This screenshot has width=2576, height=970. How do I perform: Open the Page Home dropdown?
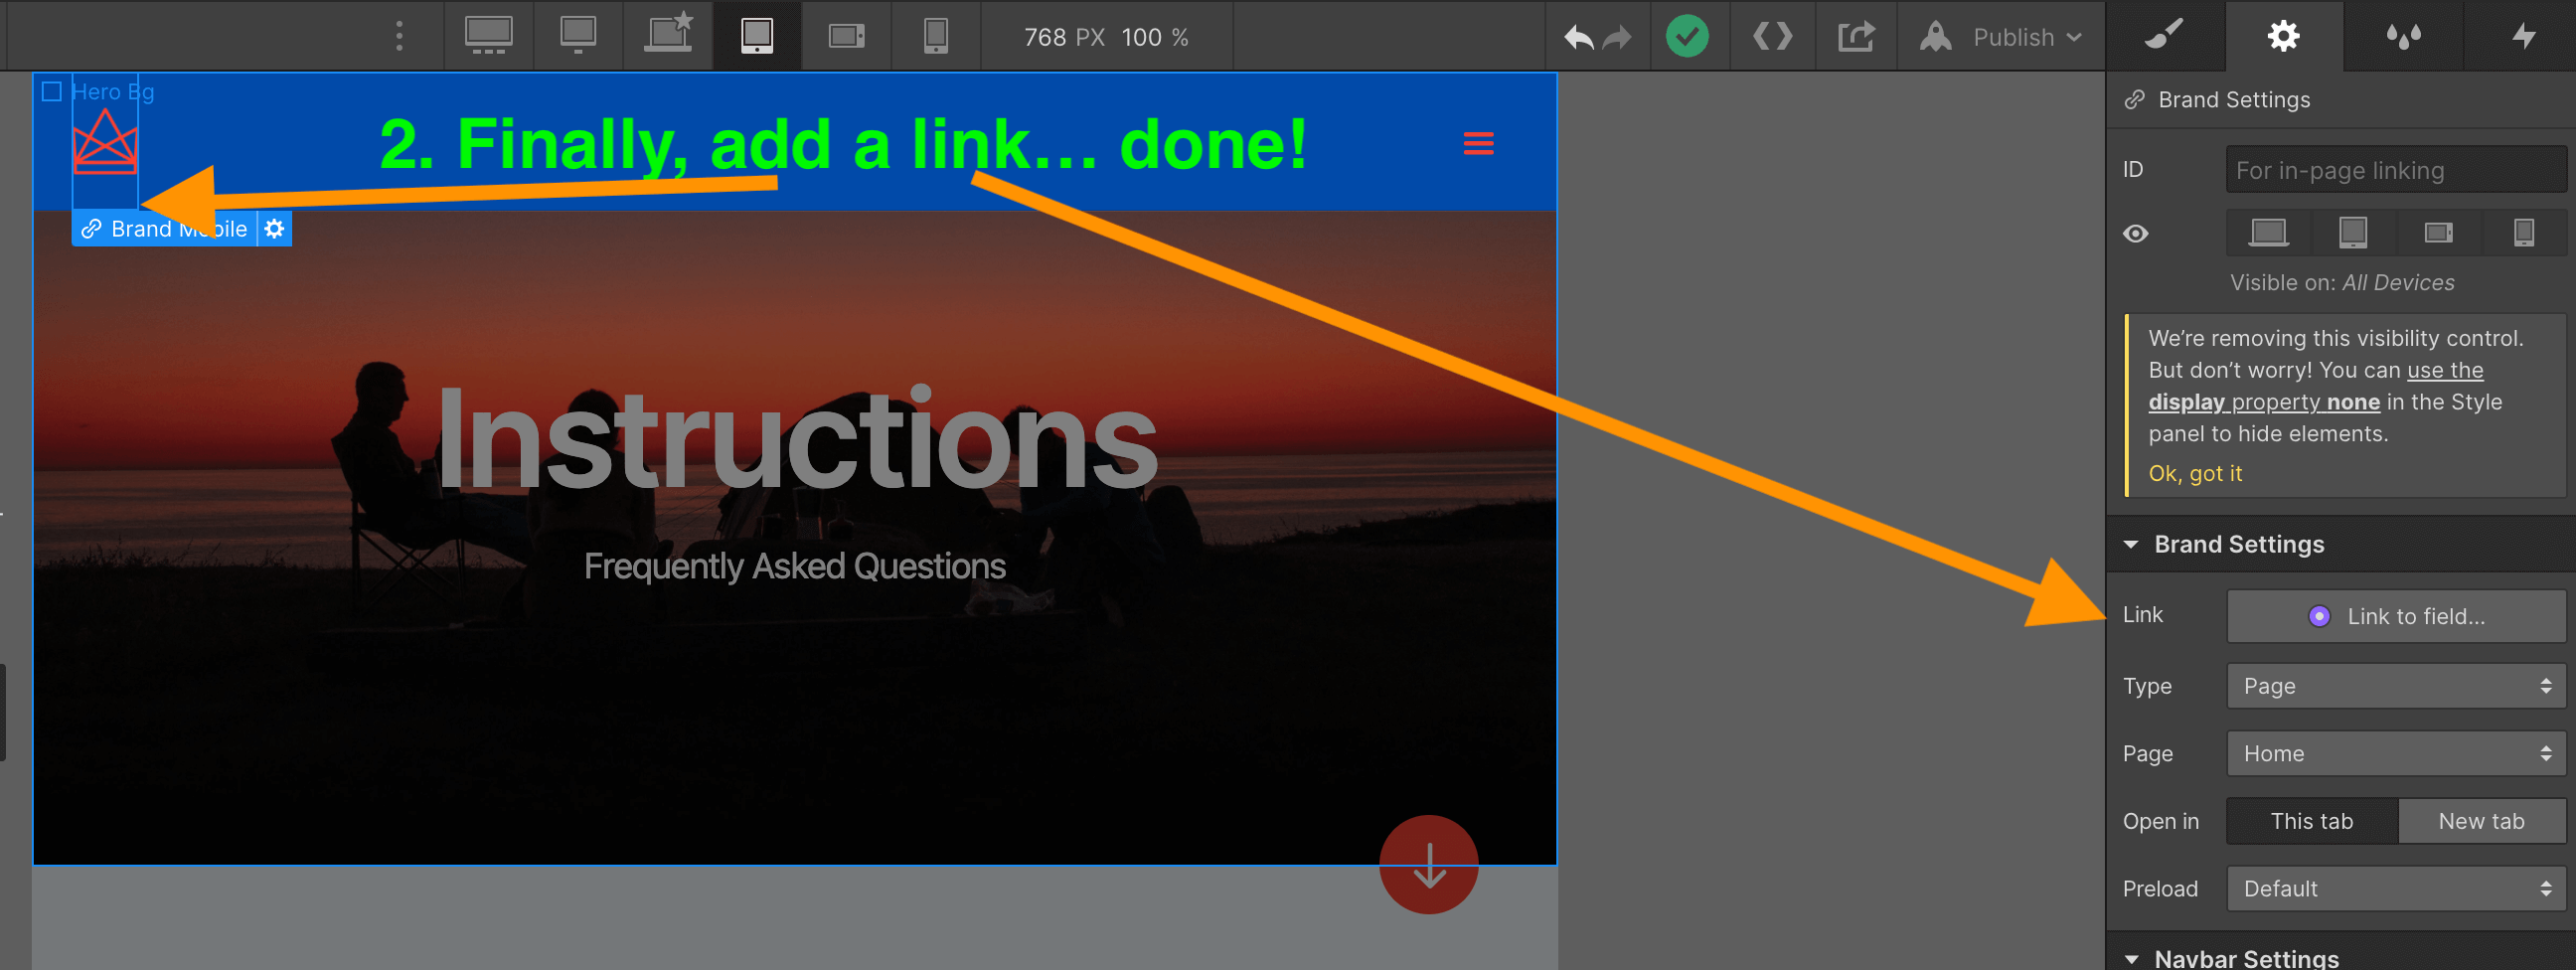tap(2395, 753)
